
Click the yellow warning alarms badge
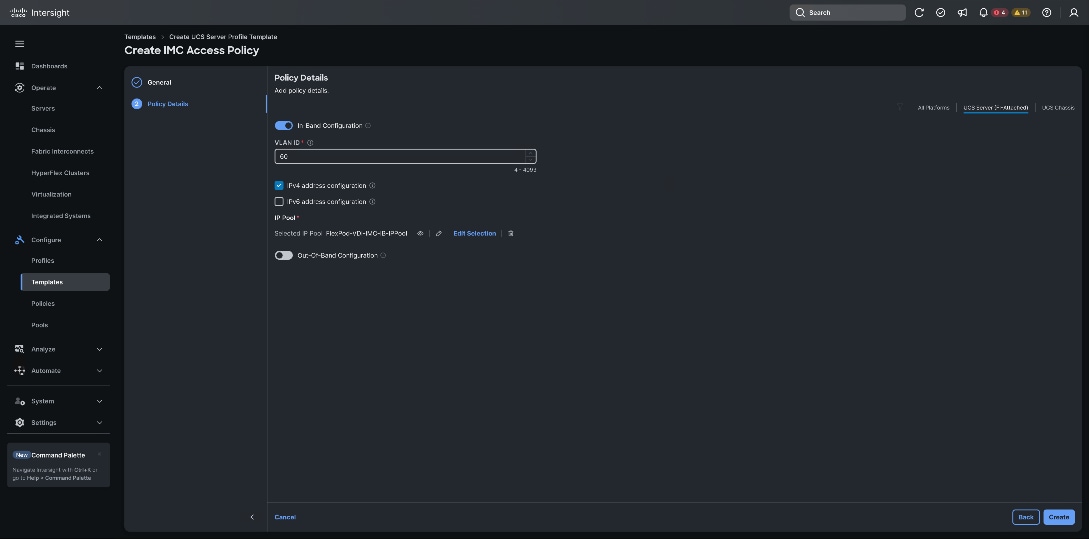(1020, 13)
